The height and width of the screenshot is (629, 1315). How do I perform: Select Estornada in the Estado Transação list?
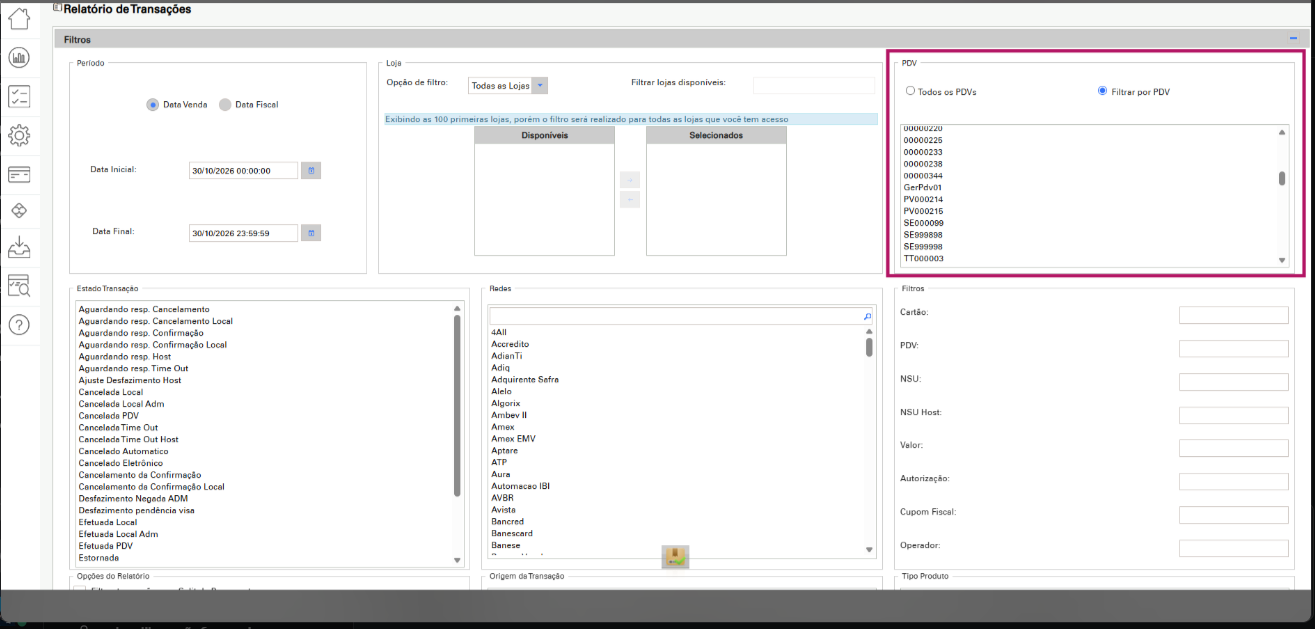pyautogui.click(x=99, y=558)
